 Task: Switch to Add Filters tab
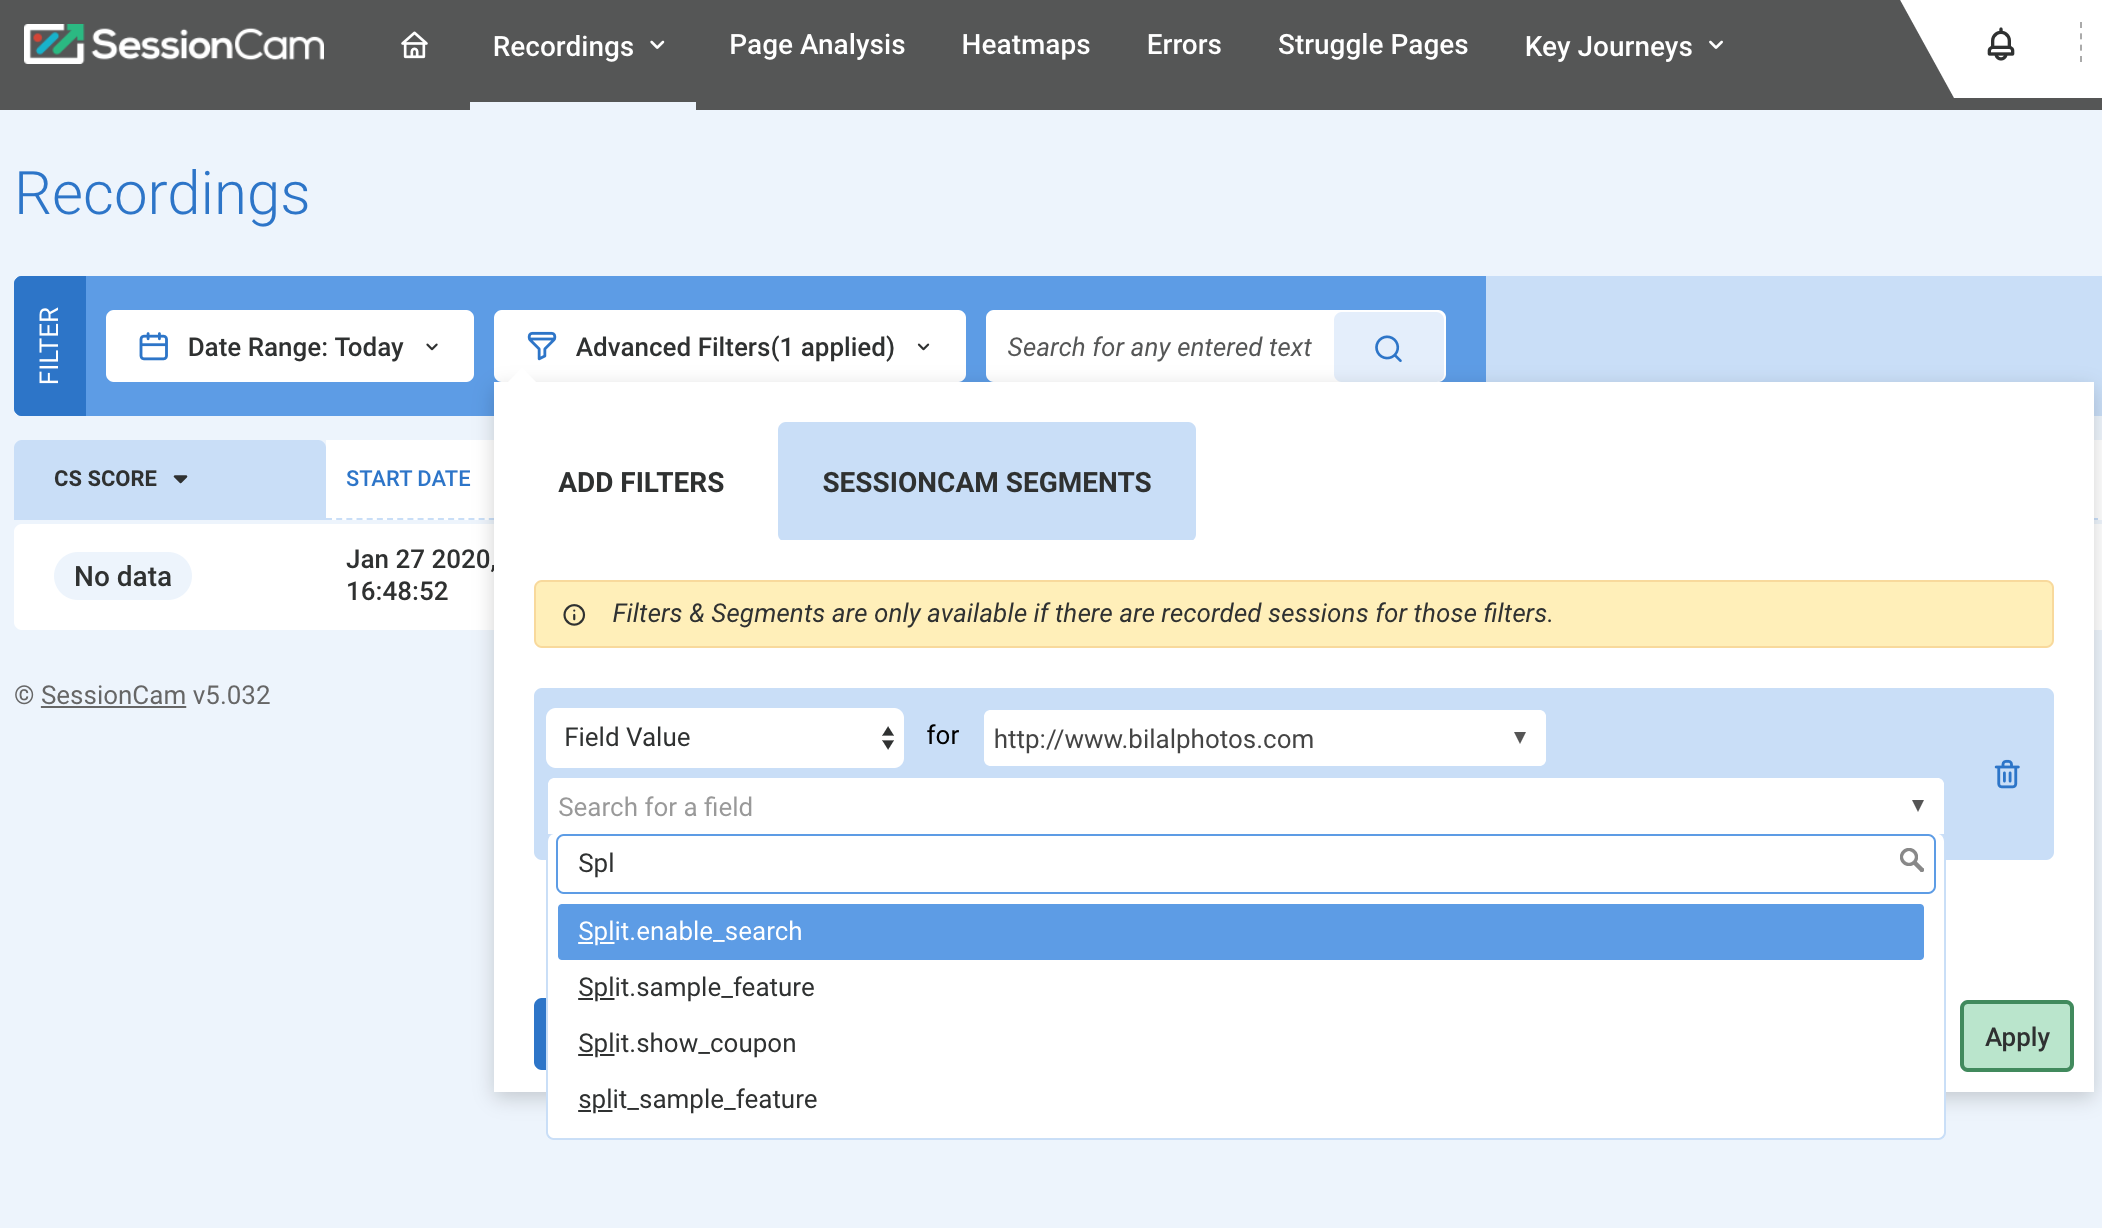(641, 482)
